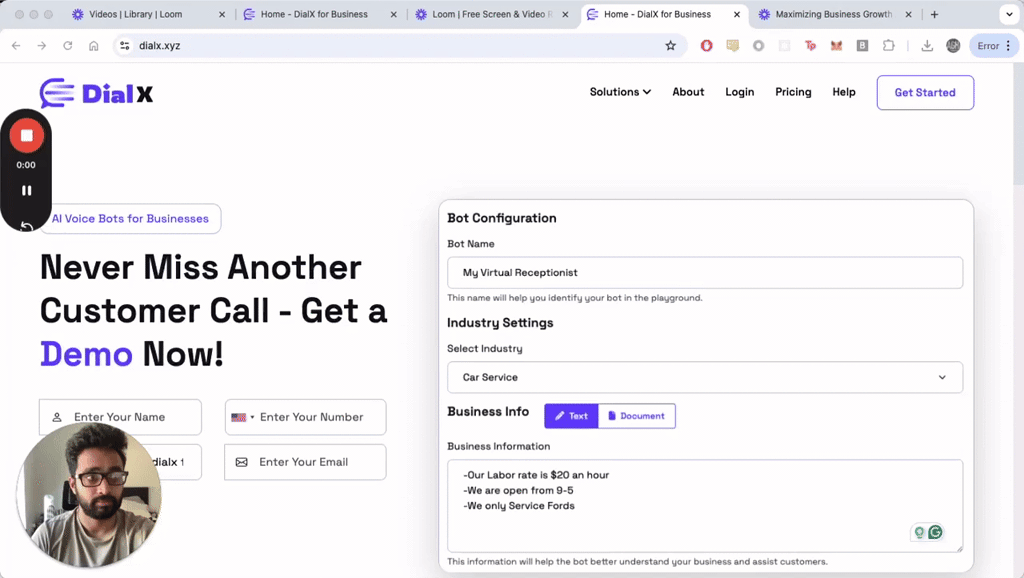Click the yellow note extension icon

(732, 46)
